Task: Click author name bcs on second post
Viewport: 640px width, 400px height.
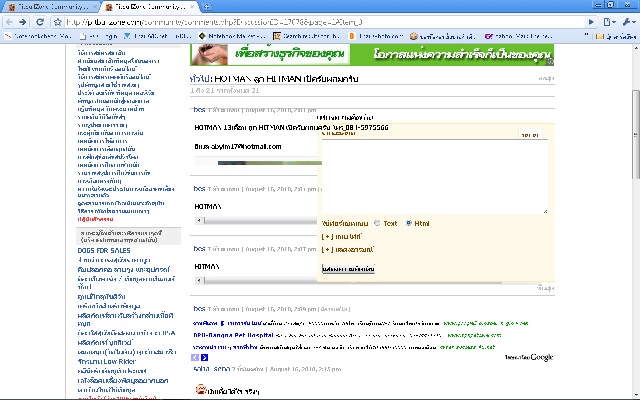Action: point(199,189)
